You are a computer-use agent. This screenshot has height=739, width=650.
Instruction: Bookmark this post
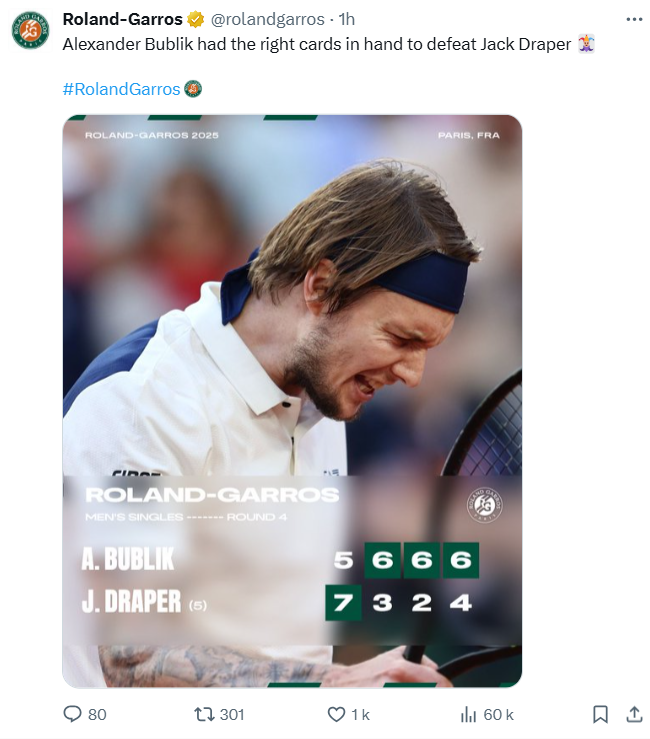click(600, 714)
